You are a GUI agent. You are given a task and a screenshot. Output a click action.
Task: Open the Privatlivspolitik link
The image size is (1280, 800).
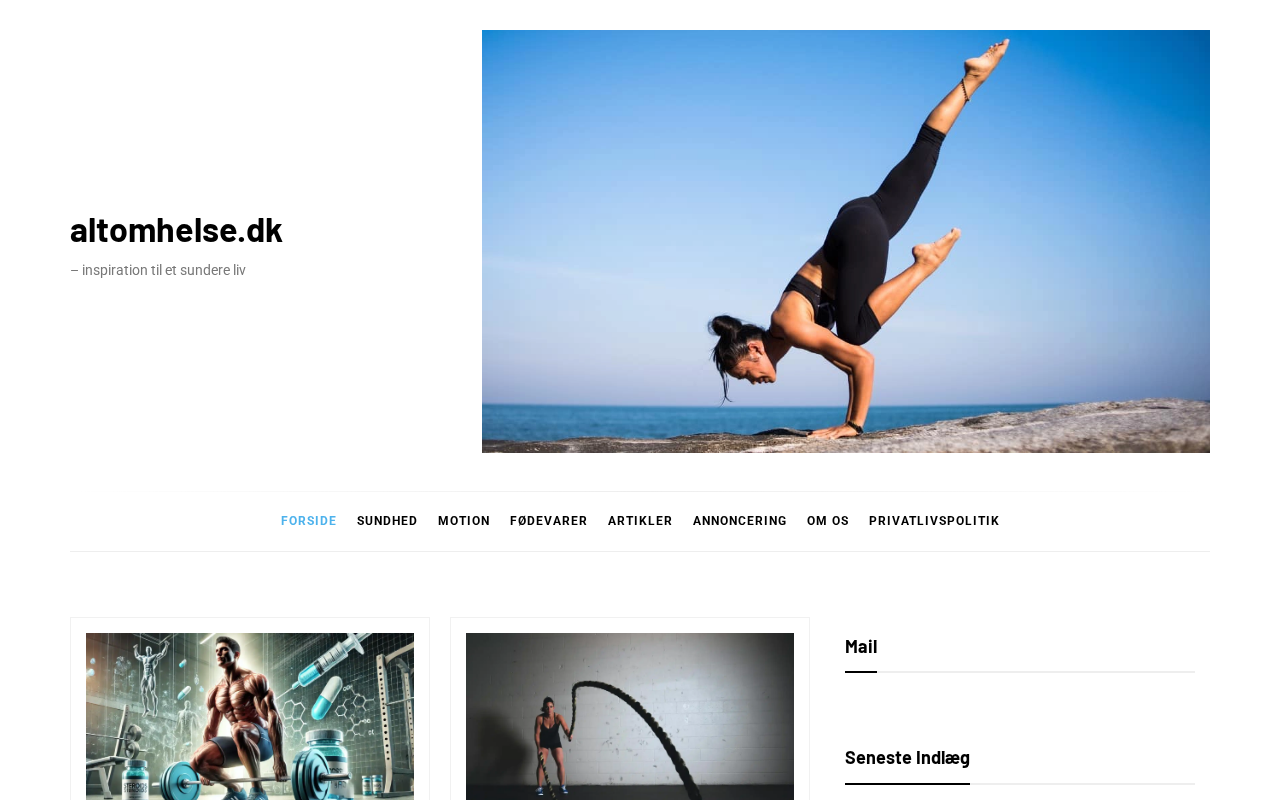[x=934, y=521]
